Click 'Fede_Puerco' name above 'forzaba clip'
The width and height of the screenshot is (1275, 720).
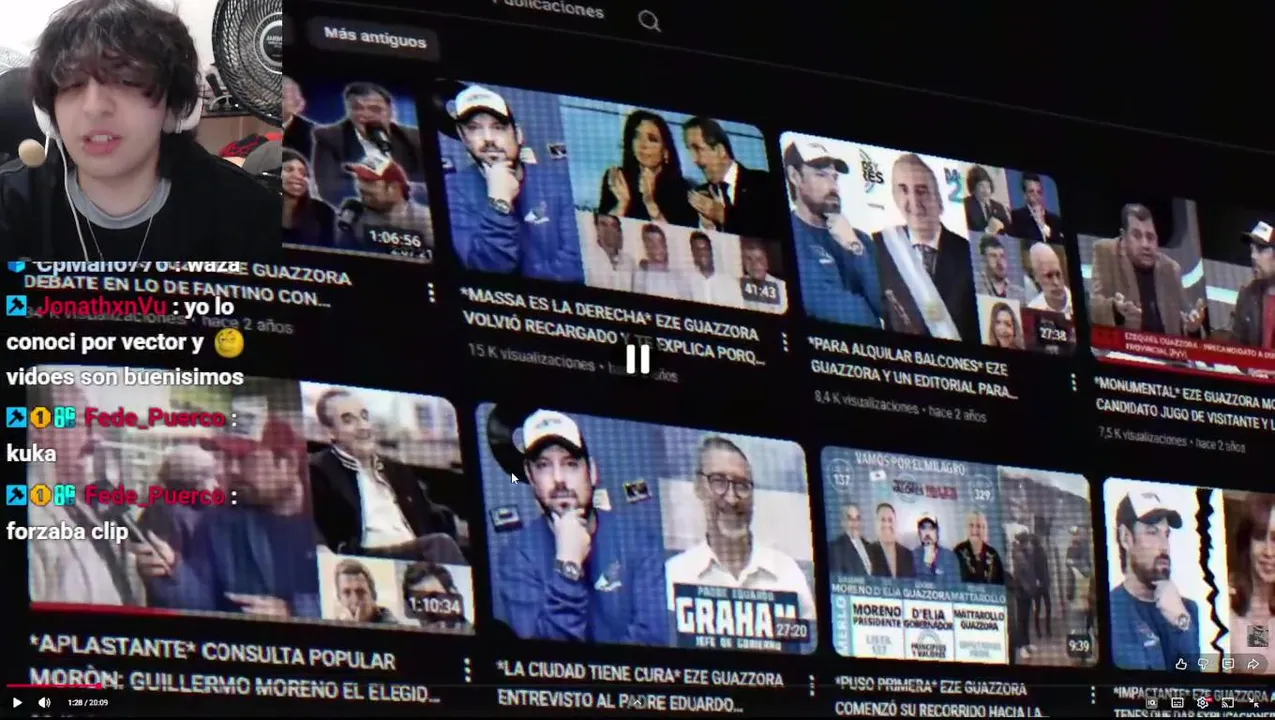pyautogui.click(x=156, y=496)
